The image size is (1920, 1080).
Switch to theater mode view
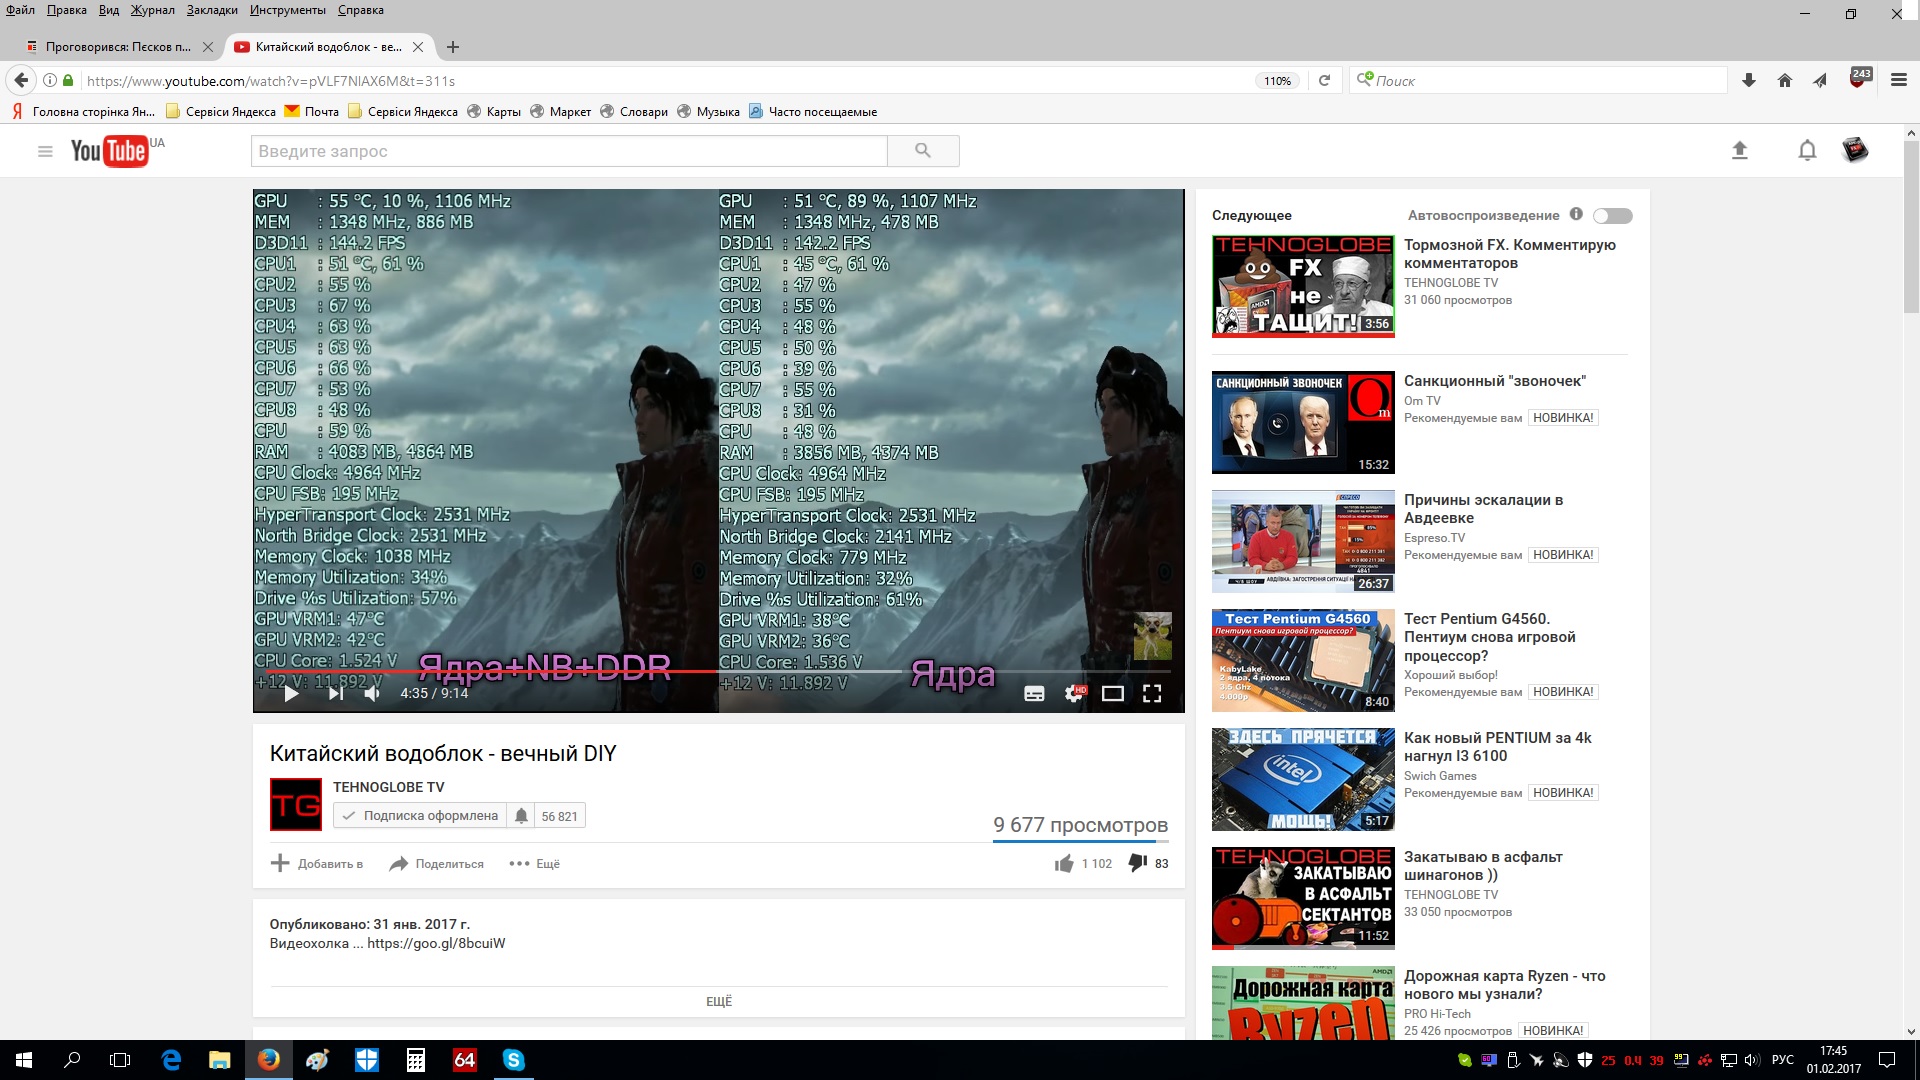tap(1112, 693)
